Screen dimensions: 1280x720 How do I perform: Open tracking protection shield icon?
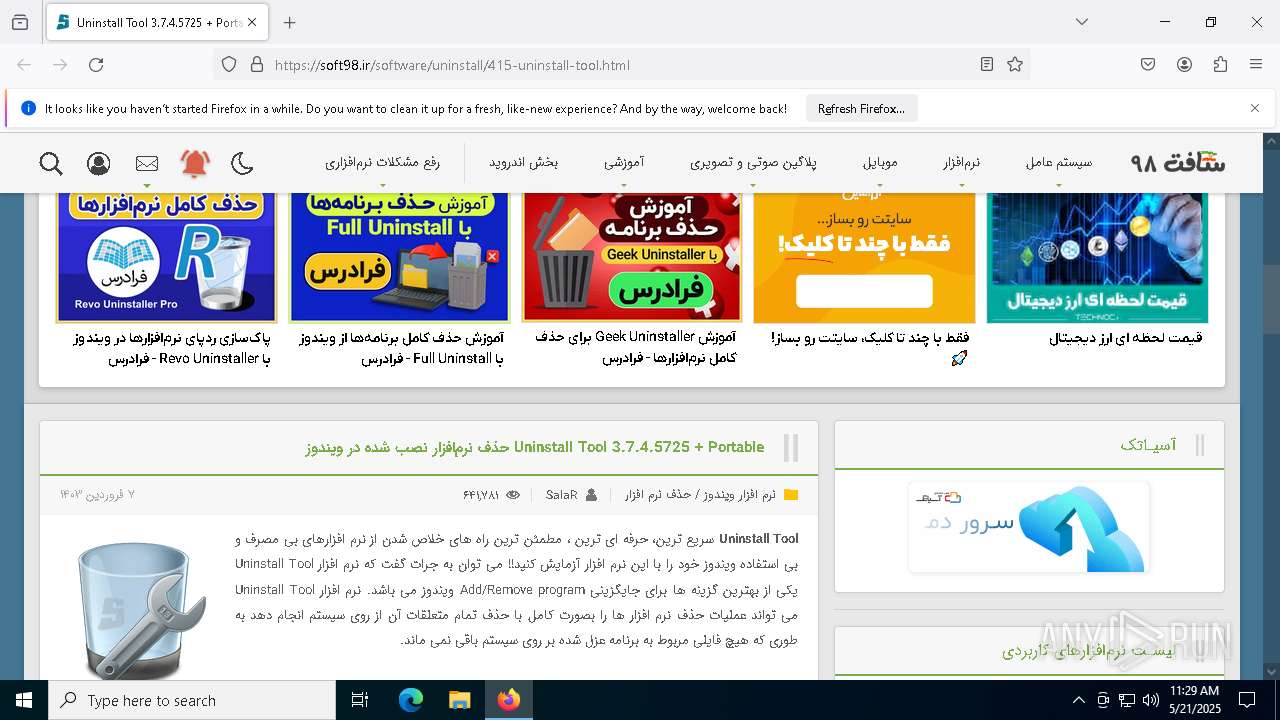pyautogui.click(x=229, y=64)
